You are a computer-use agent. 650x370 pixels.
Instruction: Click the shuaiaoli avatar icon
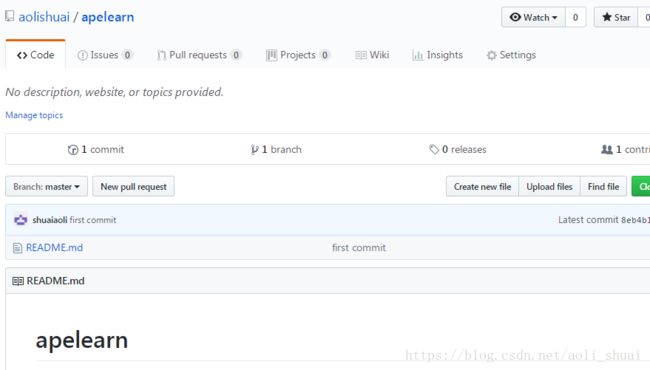[x=21, y=220]
